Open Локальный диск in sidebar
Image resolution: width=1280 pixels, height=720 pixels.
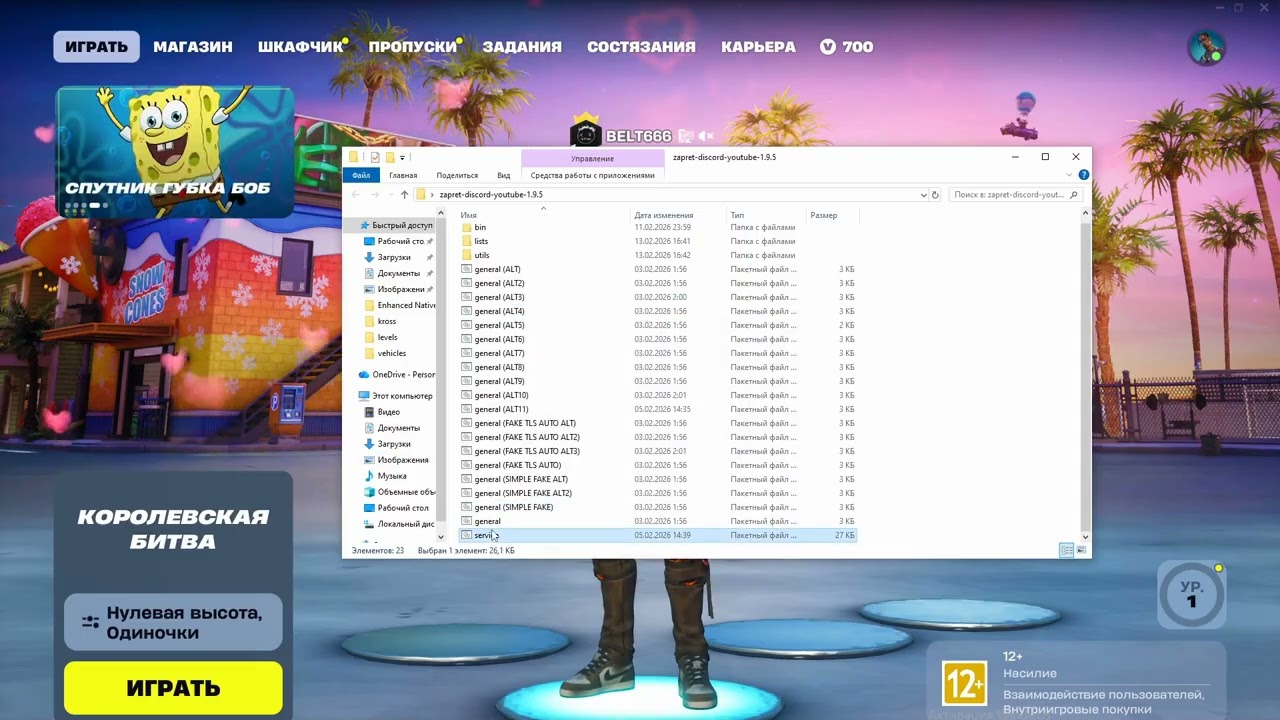click(399, 524)
